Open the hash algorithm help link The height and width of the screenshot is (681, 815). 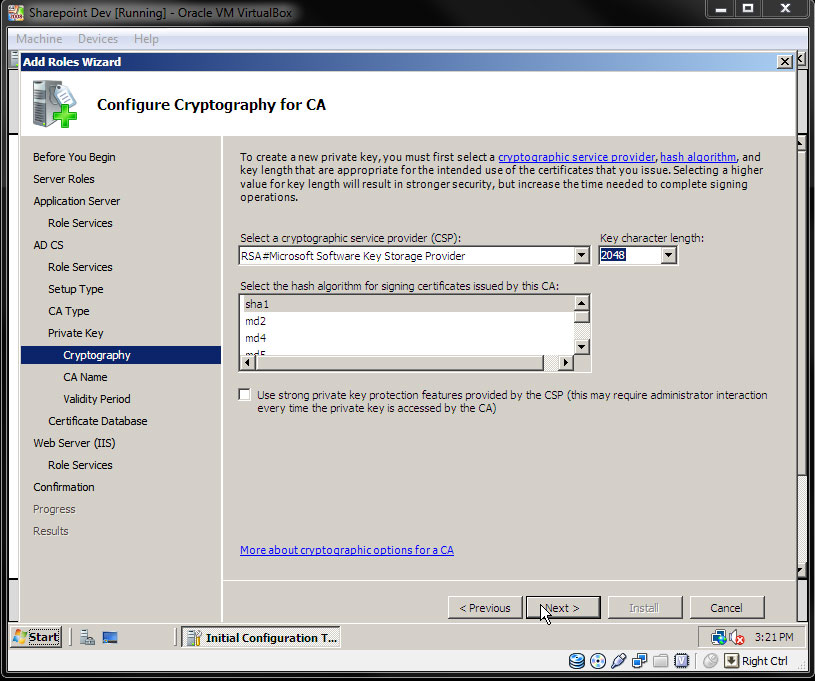click(698, 157)
